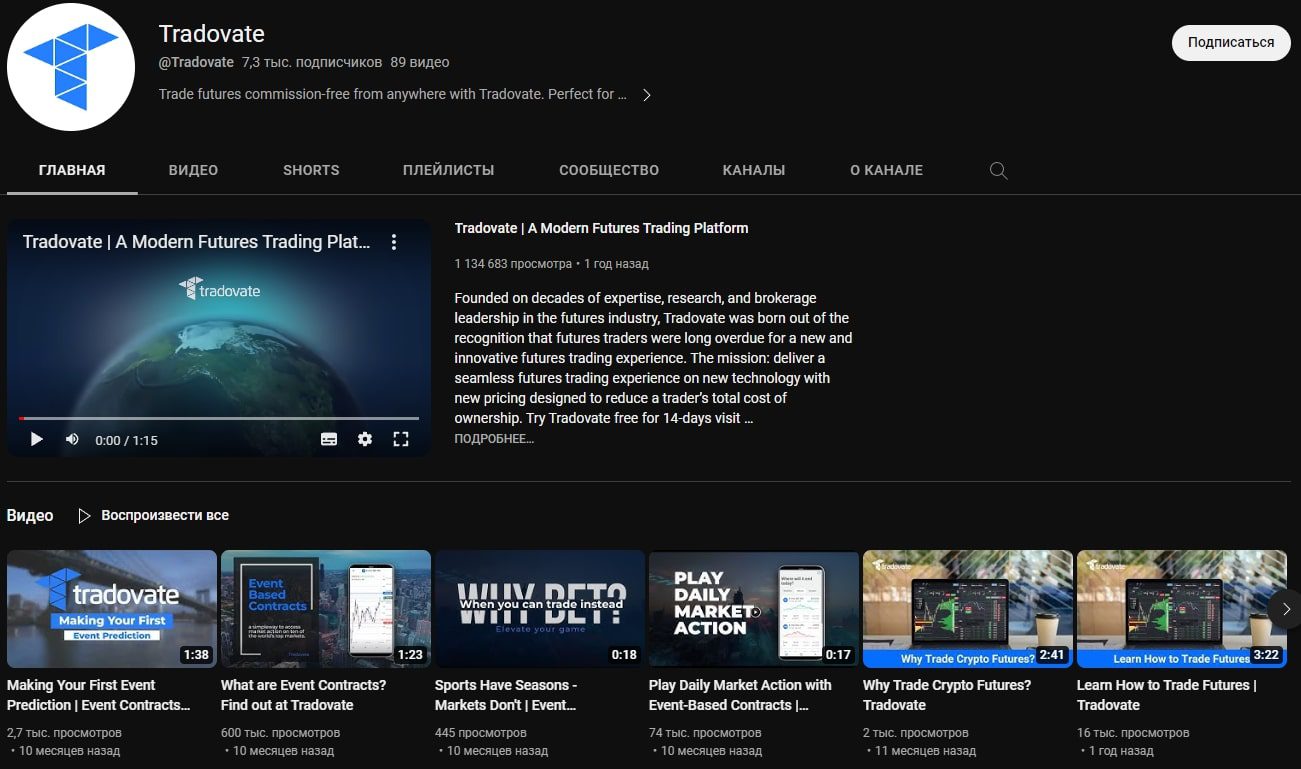1301x769 pixels.
Task: Click the Tradovate channel name heading
Action: [x=212, y=34]
